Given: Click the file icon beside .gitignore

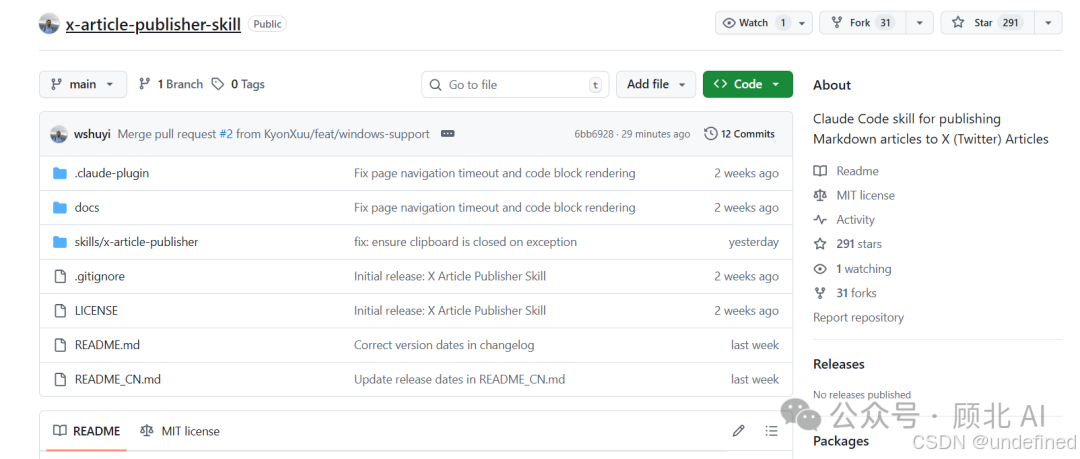Looking at the screenshot, I should click(60, 276).
